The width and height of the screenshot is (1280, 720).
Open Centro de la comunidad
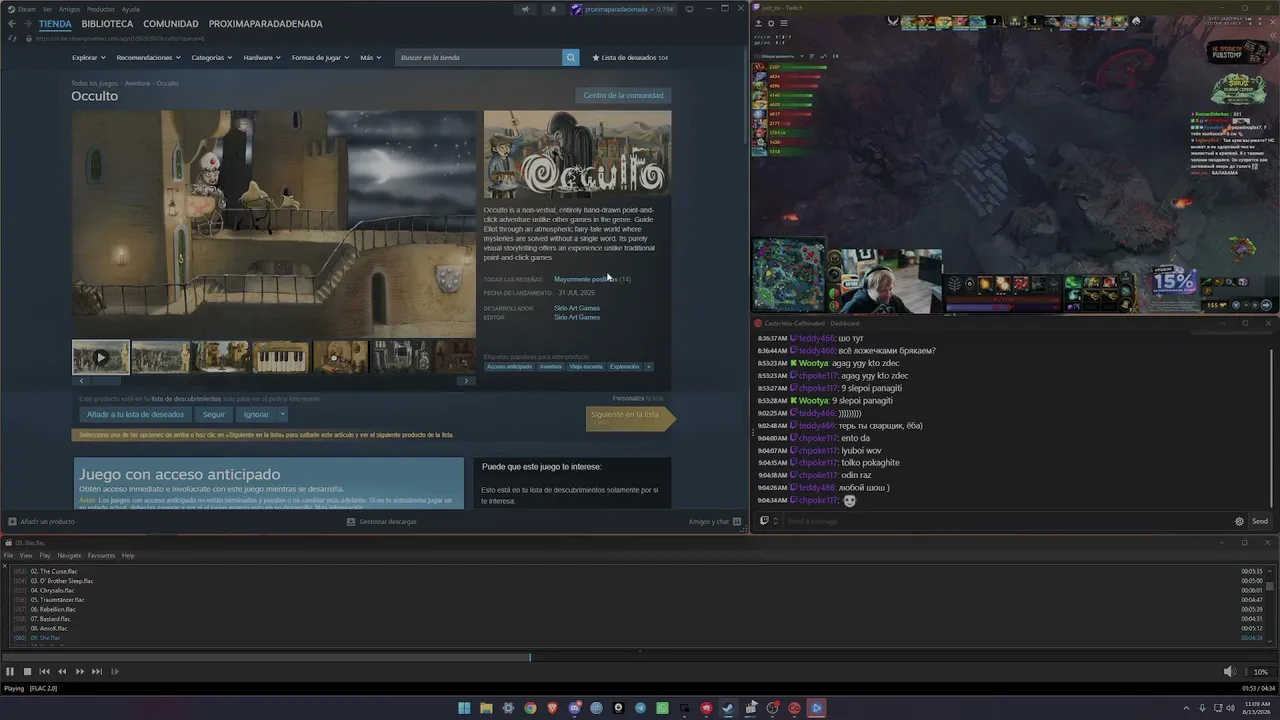pos(623,95)
